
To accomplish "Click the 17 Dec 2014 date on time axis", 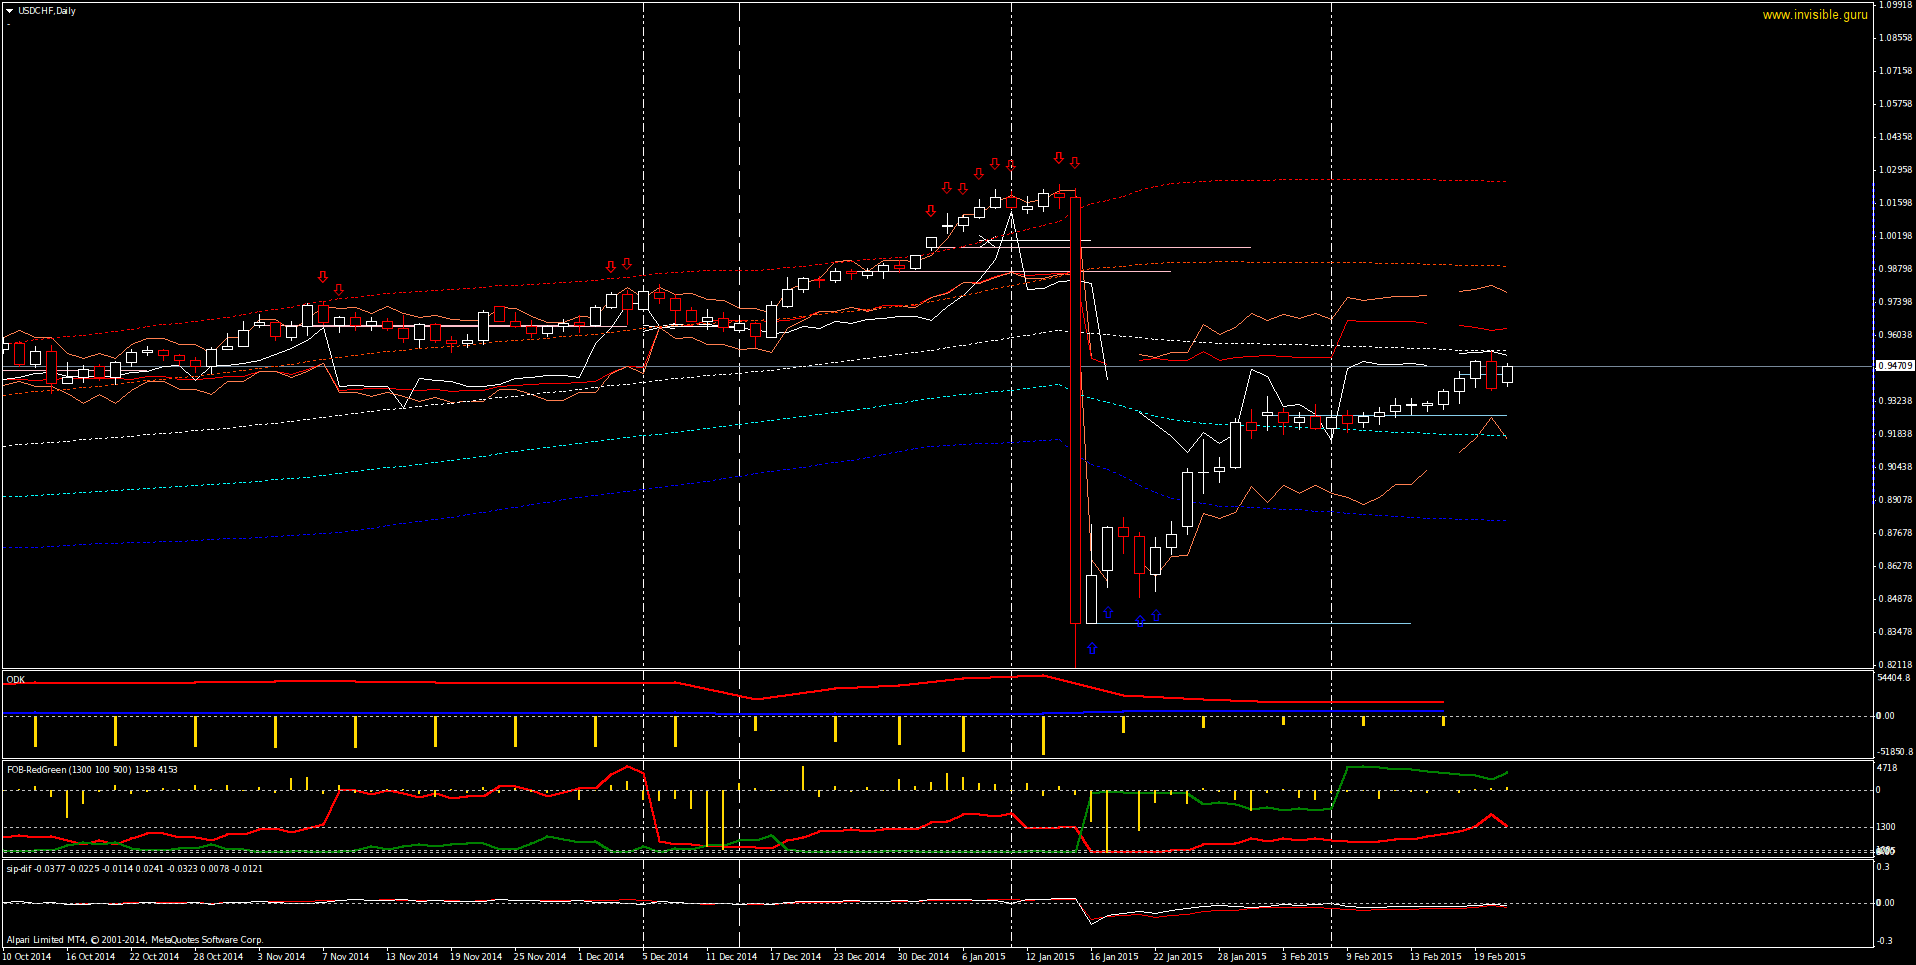I will [x=795, y=957].
